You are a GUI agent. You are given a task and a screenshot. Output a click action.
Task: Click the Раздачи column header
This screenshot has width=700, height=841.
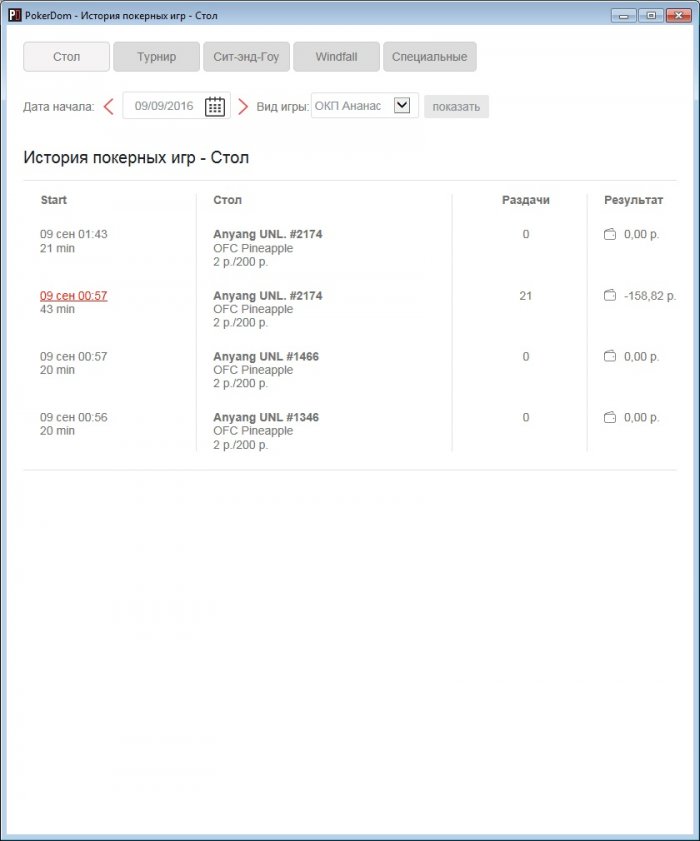526,200
